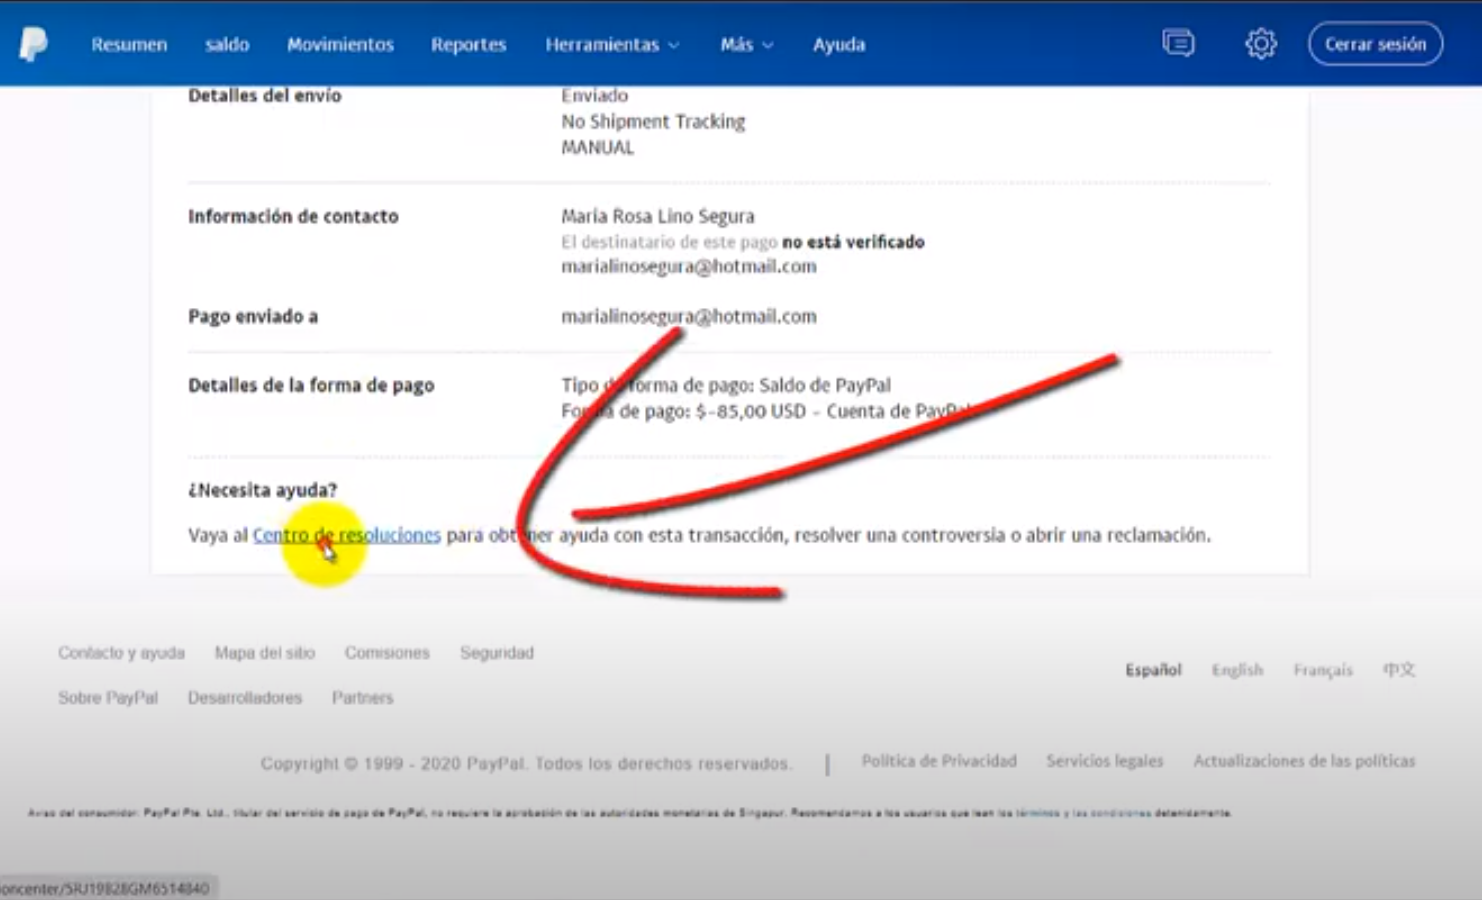The image size is (1482, 900).
Task: Open the Comisiones footer link
Action: click(x=387, y=653)
